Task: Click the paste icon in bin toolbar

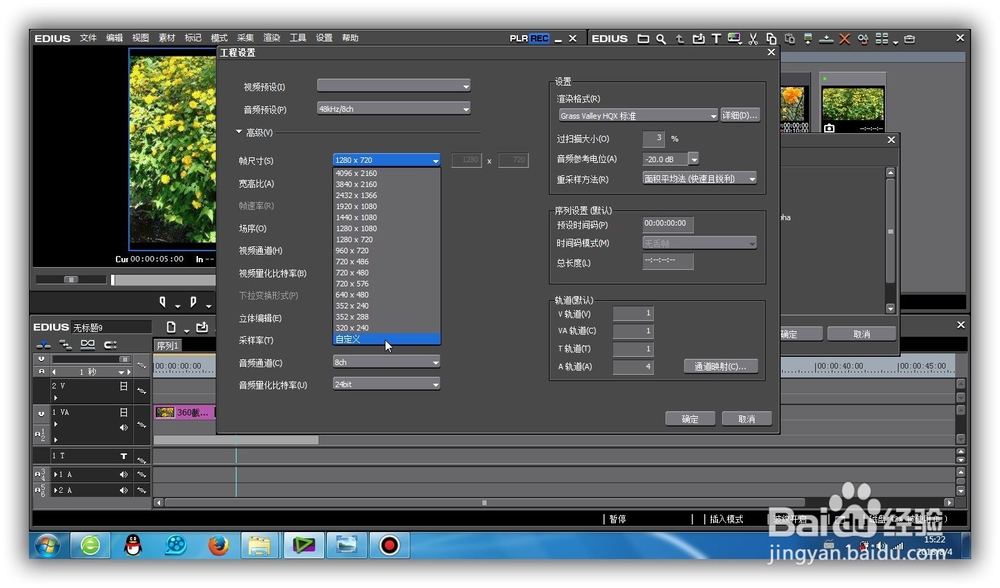Action: coord(790,39)
